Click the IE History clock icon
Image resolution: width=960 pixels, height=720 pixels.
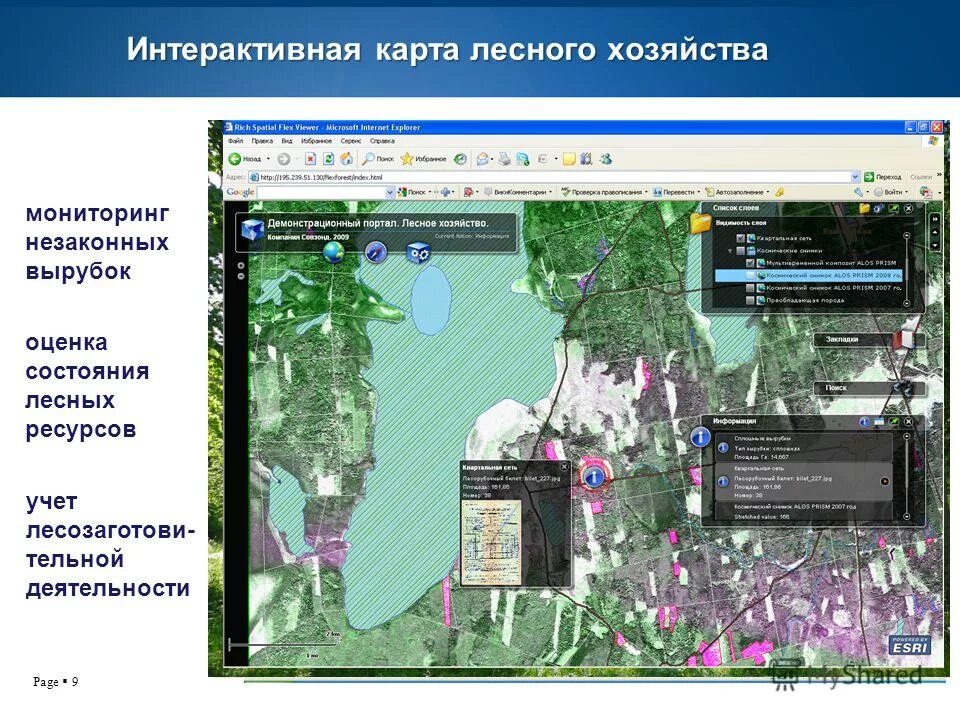460,159
